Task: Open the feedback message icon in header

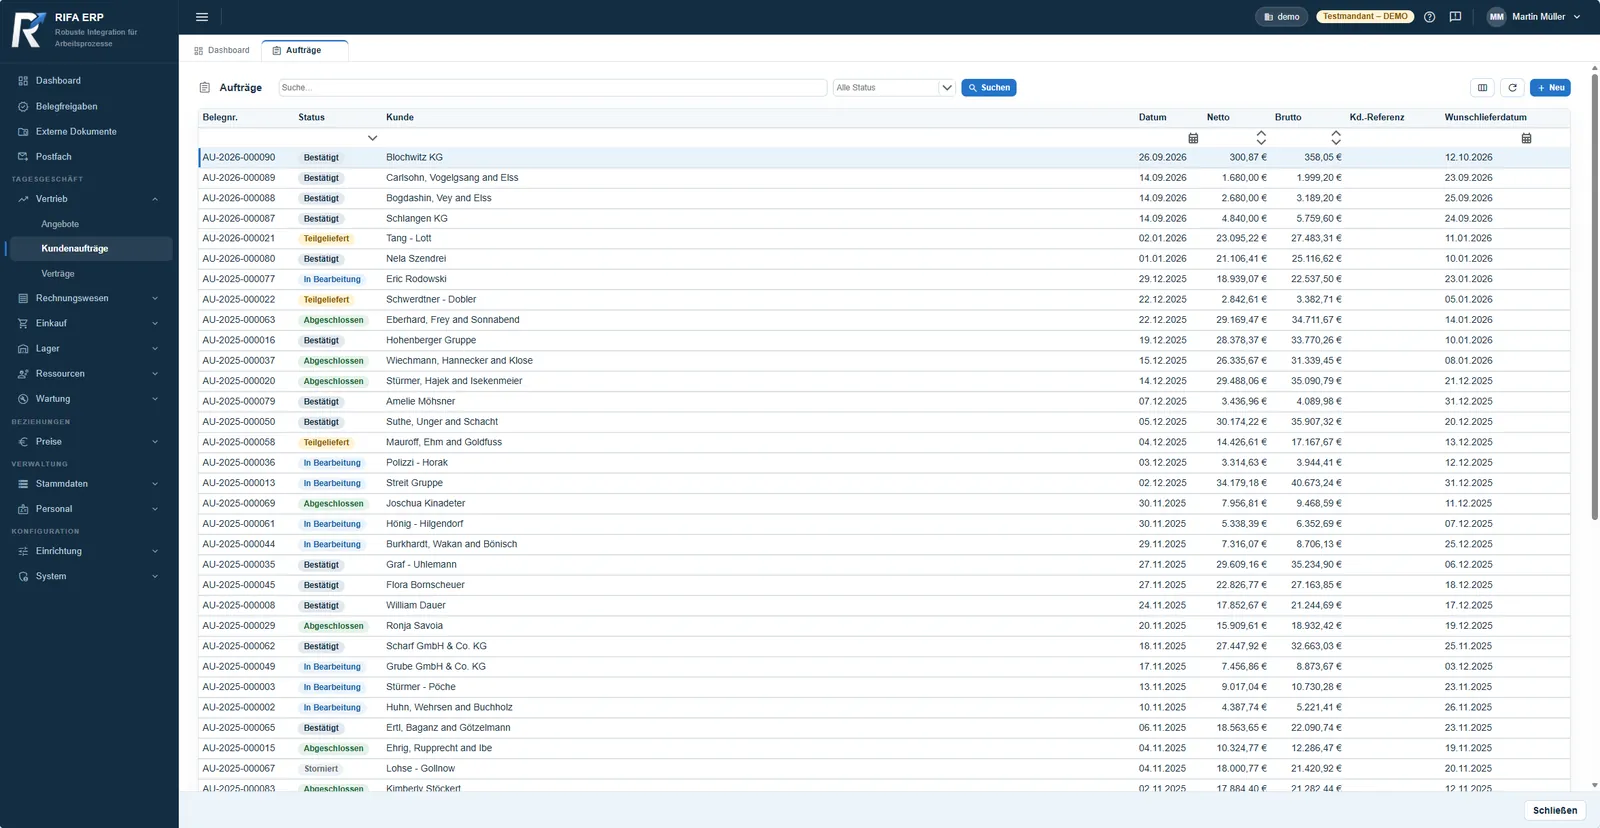Action: [1455, 17]
